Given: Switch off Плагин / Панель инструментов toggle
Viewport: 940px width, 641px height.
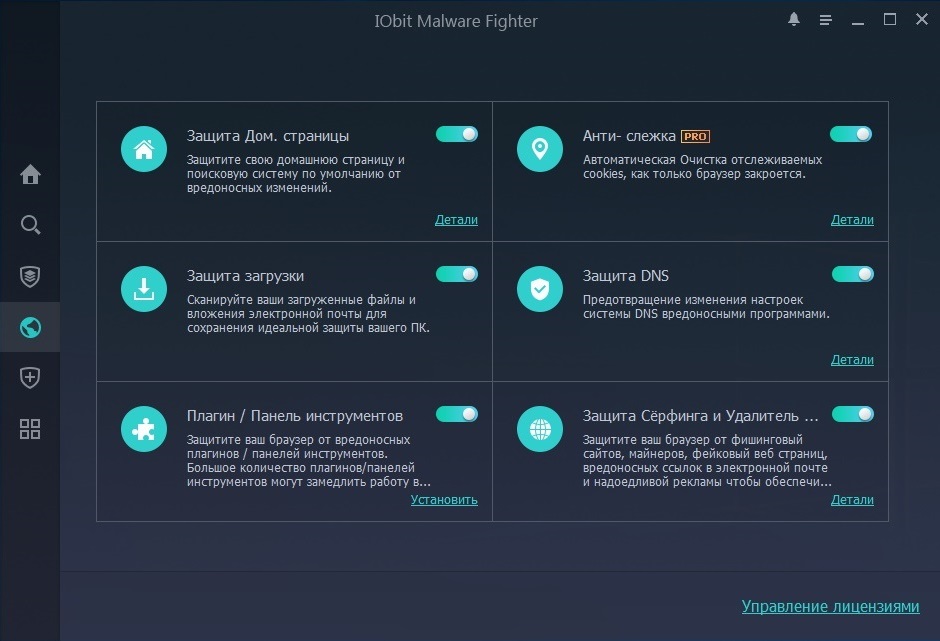Looking at the screenshot, I should (x=456, y=414).
